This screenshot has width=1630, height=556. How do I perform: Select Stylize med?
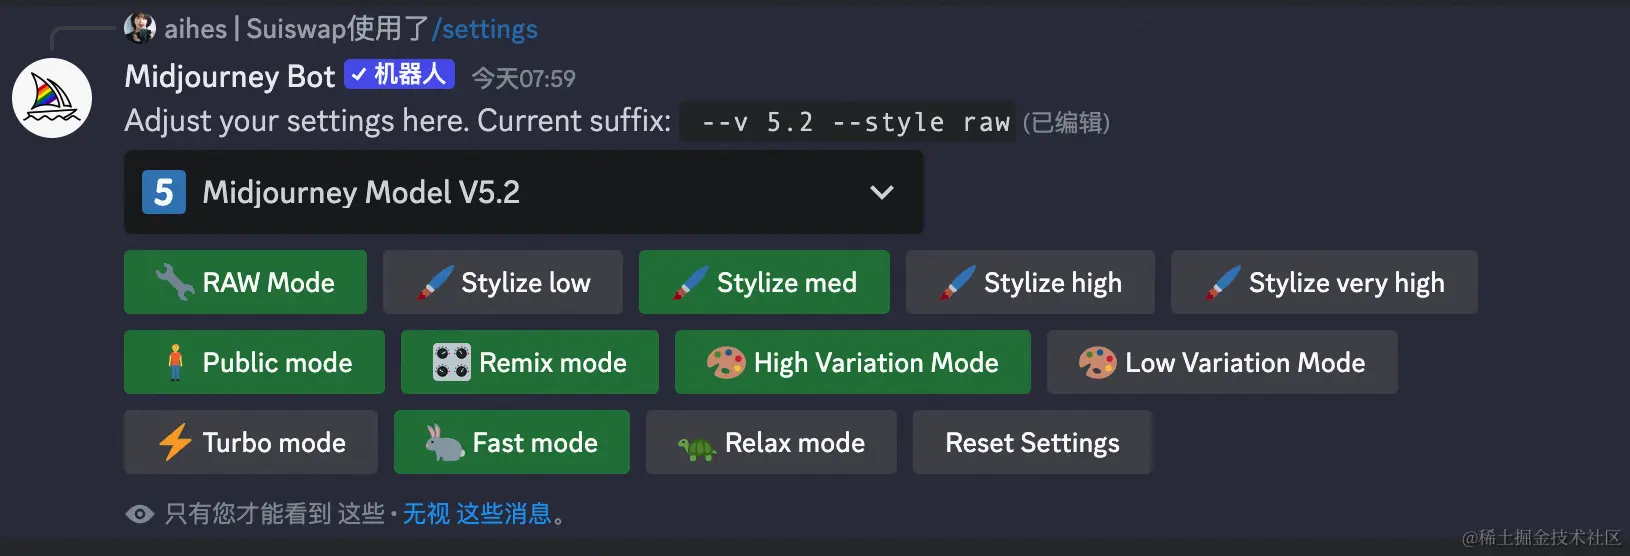(764, 282)
